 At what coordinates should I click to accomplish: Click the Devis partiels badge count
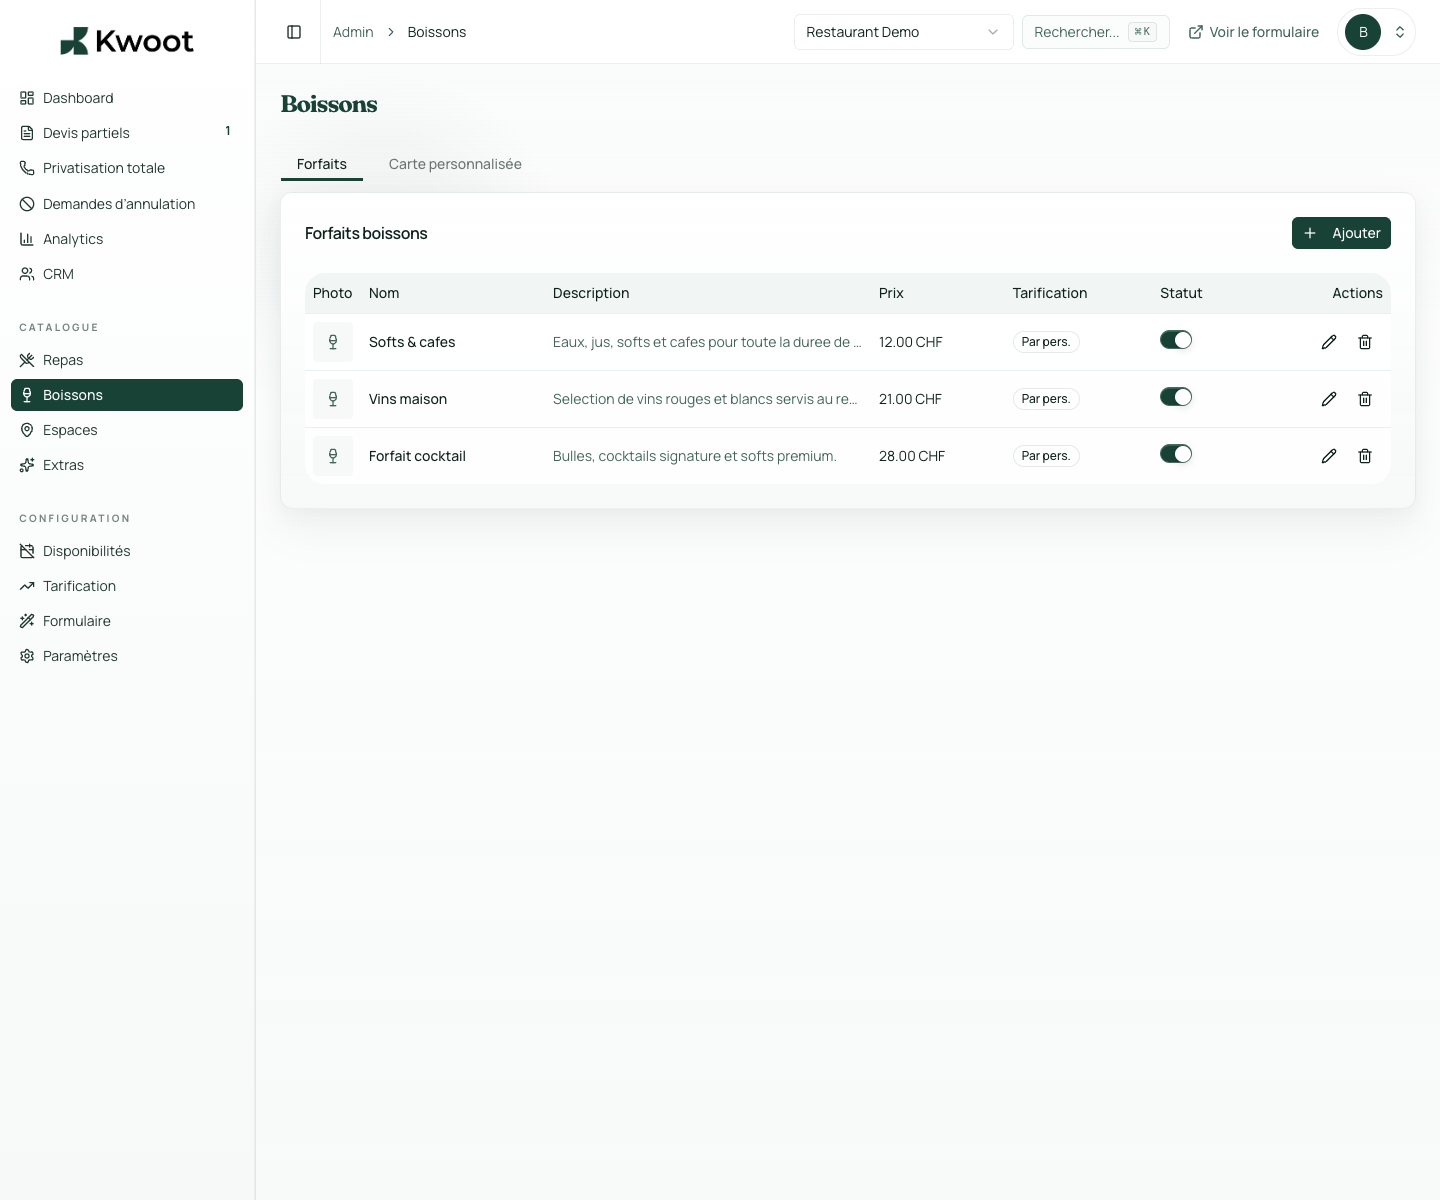pyautogui.click(x=228, y=131)
